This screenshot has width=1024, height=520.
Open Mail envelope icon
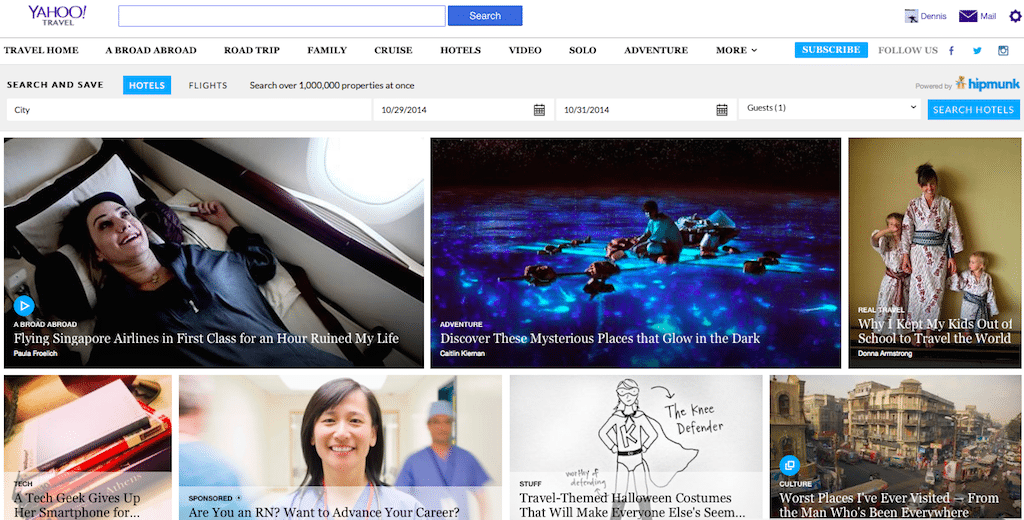(x=968, y=16)
